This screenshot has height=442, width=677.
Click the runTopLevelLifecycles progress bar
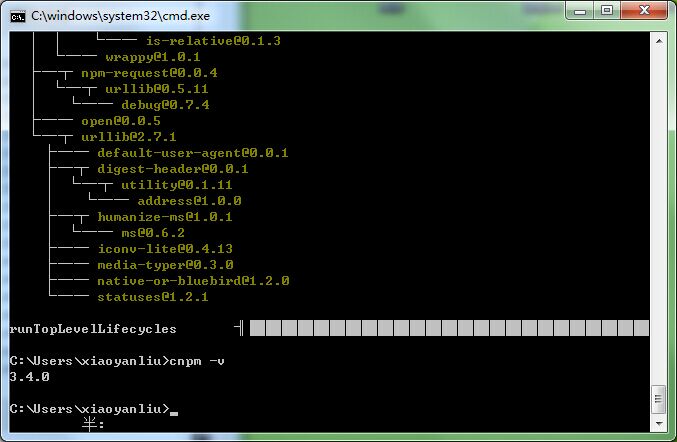point(449,328)
